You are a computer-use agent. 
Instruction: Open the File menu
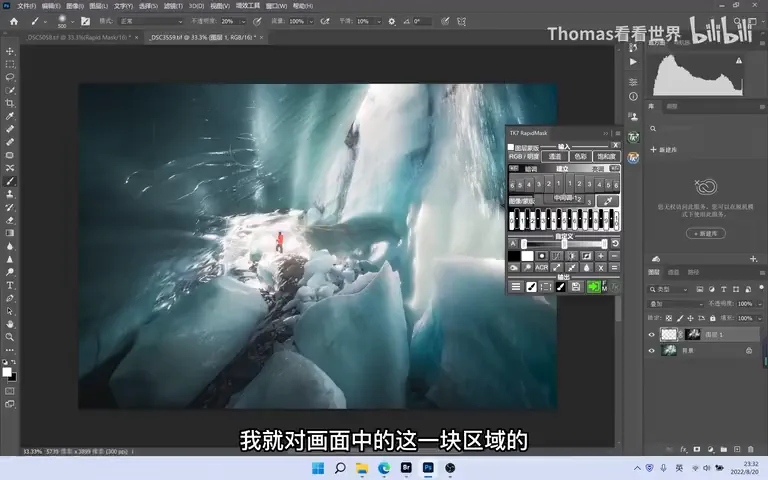point(26,6)
